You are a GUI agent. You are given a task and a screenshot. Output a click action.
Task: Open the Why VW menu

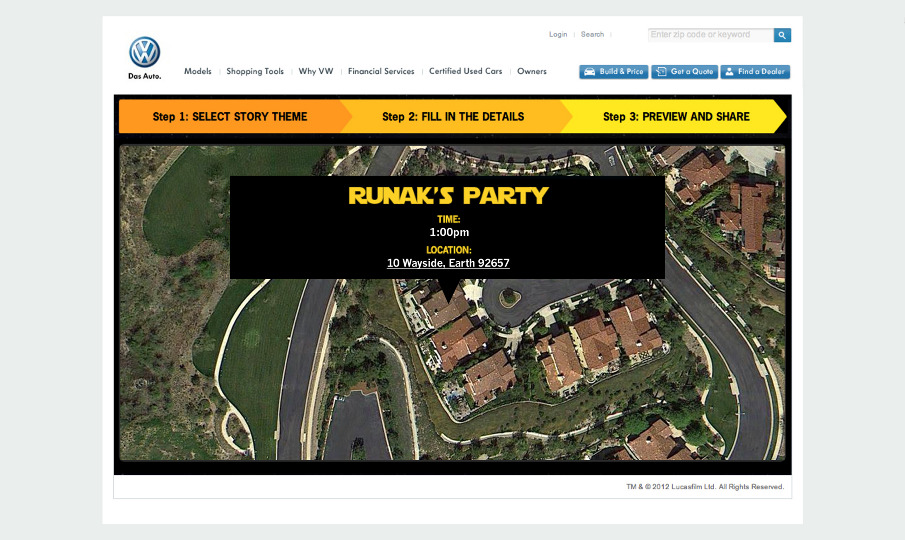coord(316,72)
